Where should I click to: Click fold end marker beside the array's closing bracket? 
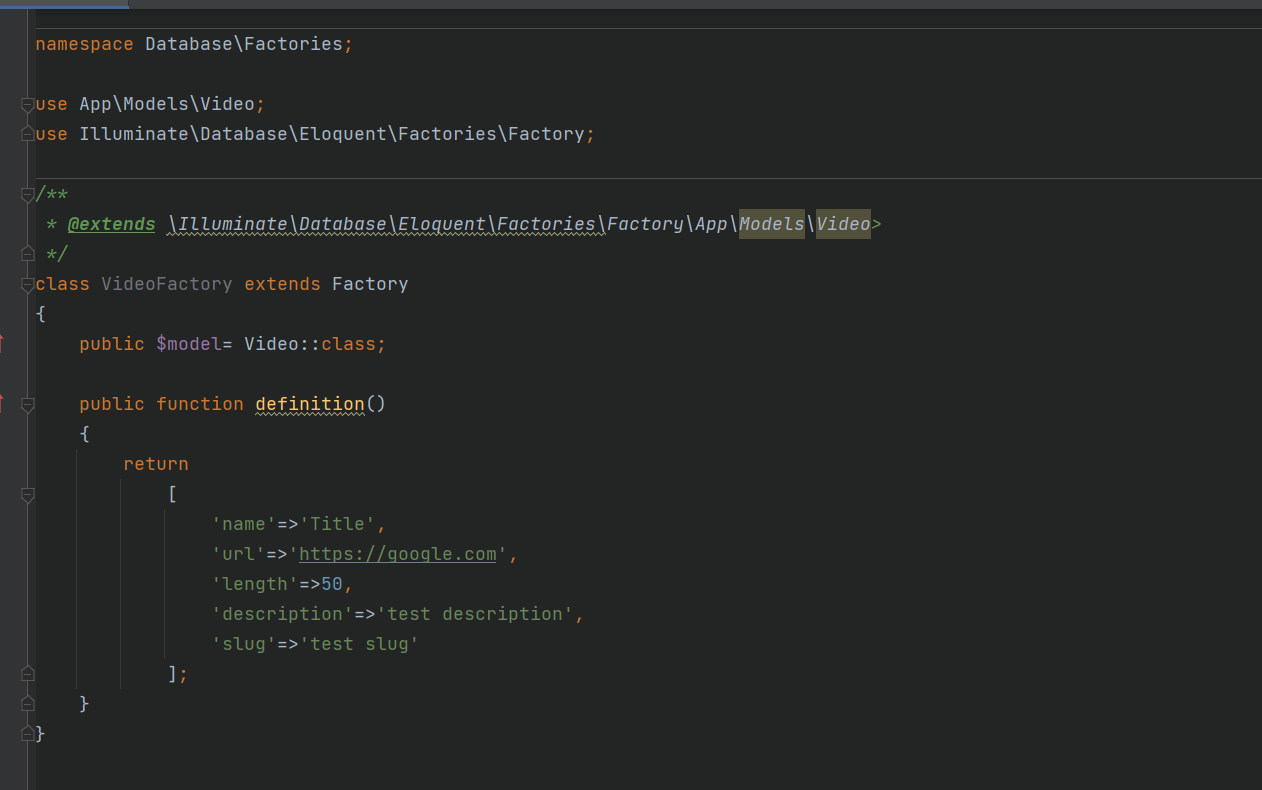coord(27,674)
